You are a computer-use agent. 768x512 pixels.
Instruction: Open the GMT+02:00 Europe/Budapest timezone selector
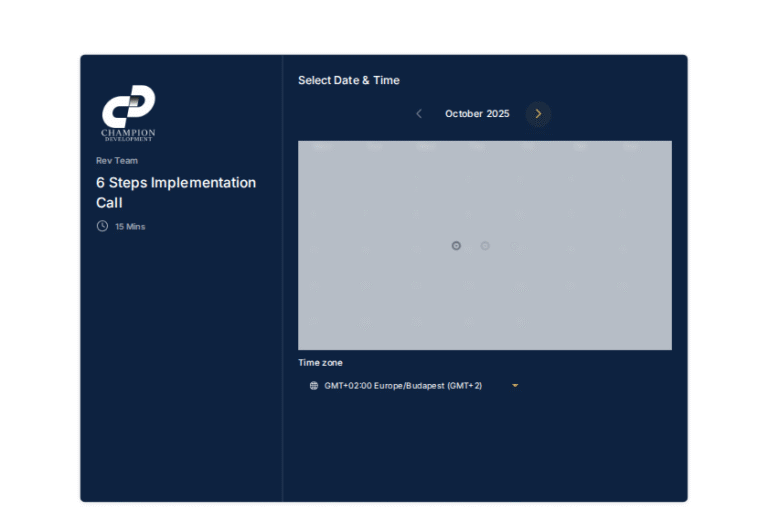click(x=403, y=386)
